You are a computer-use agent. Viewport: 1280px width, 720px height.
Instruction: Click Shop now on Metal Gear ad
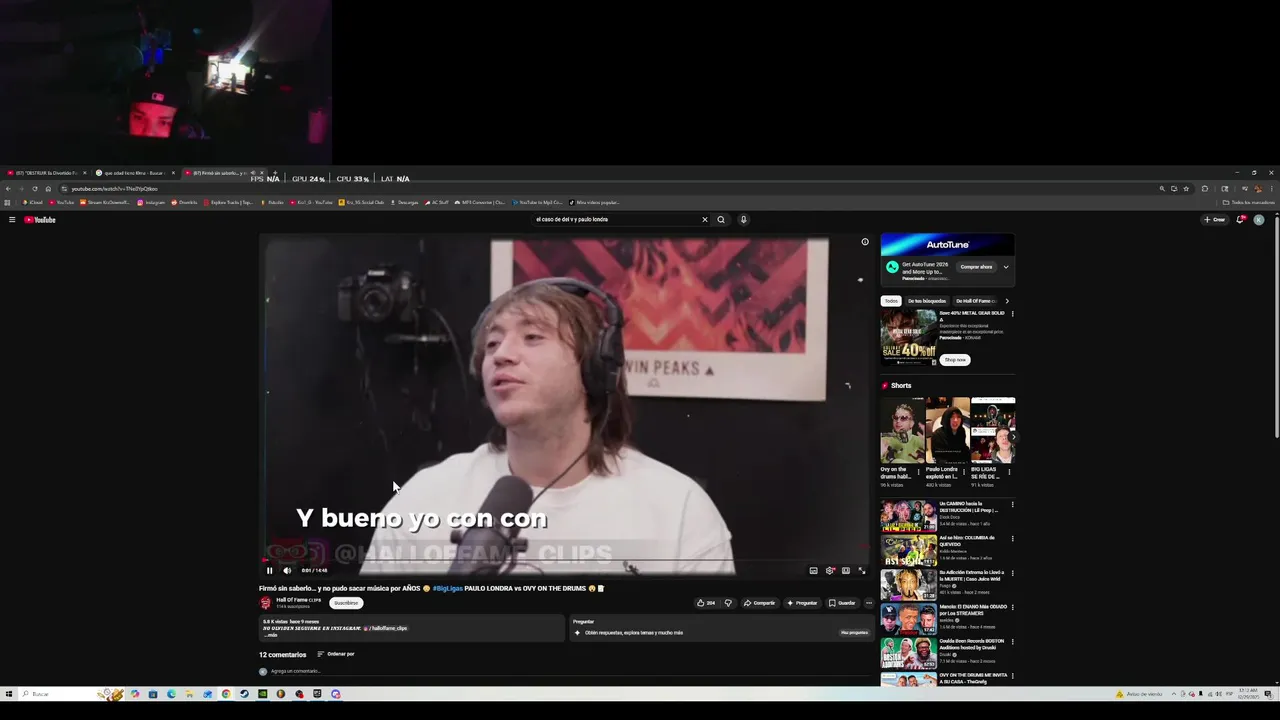pyautogui.click(x=955, y=360)
